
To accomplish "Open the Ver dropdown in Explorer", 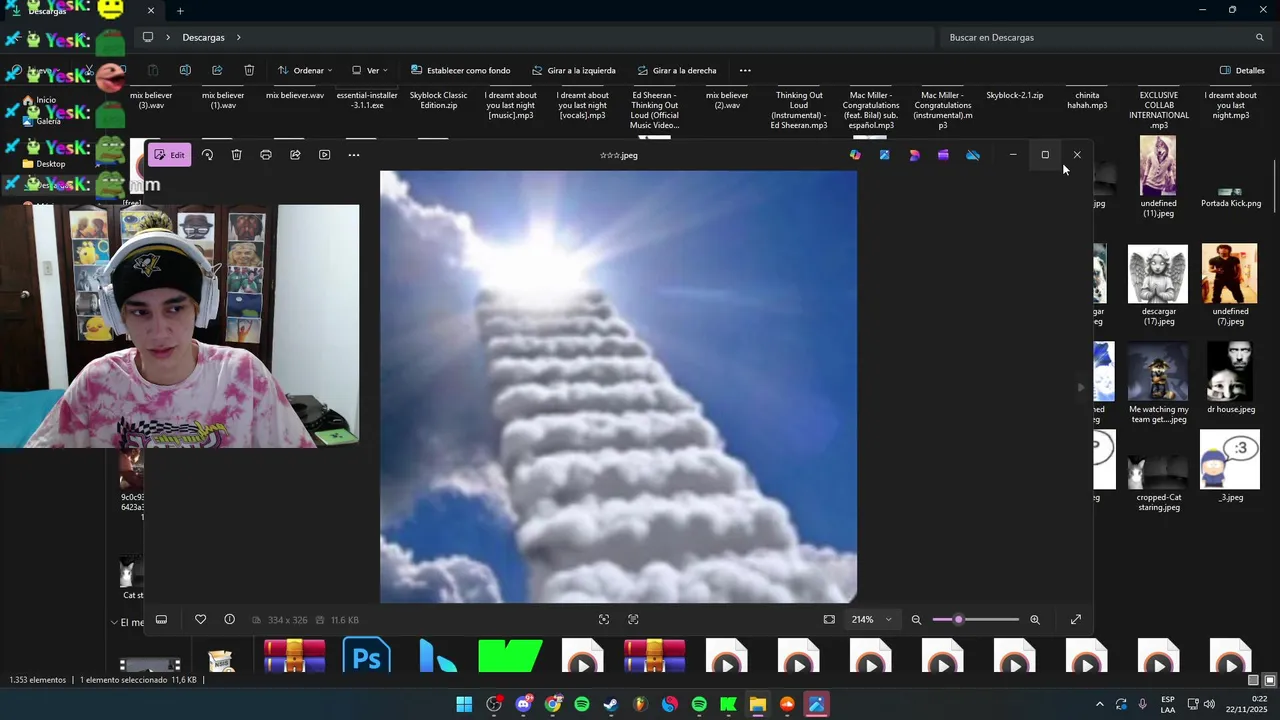I will pos(369,70).
